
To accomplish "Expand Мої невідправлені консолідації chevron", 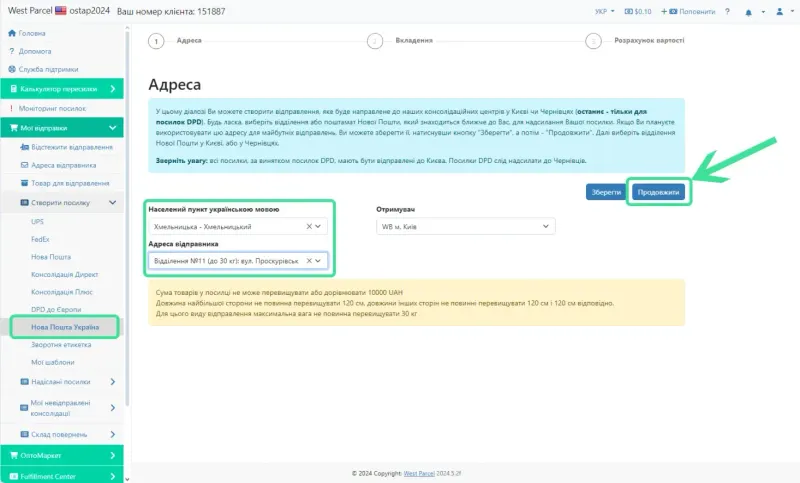I will click(112, 408).
